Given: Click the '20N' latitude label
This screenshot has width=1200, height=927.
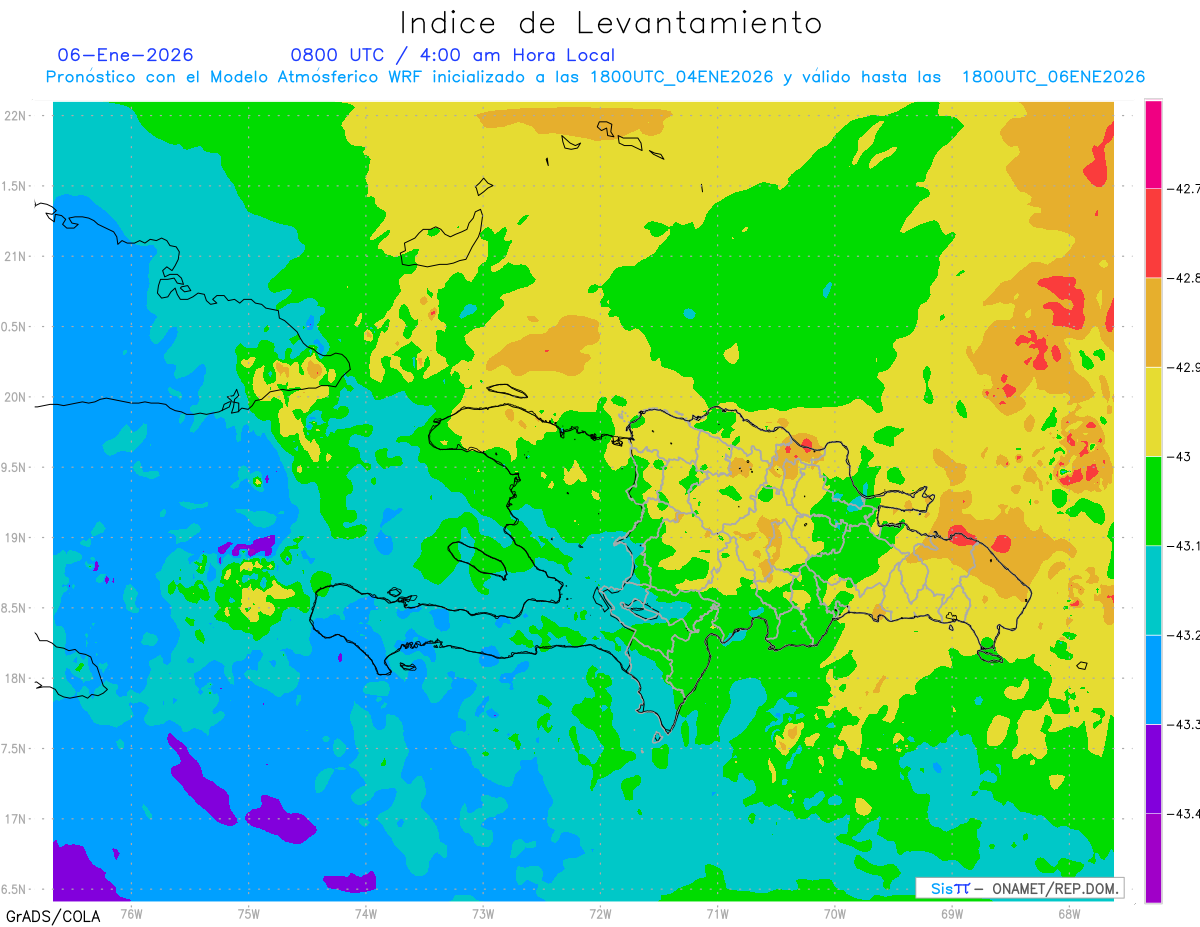Looking at the screenshot, I should [14, 397].
